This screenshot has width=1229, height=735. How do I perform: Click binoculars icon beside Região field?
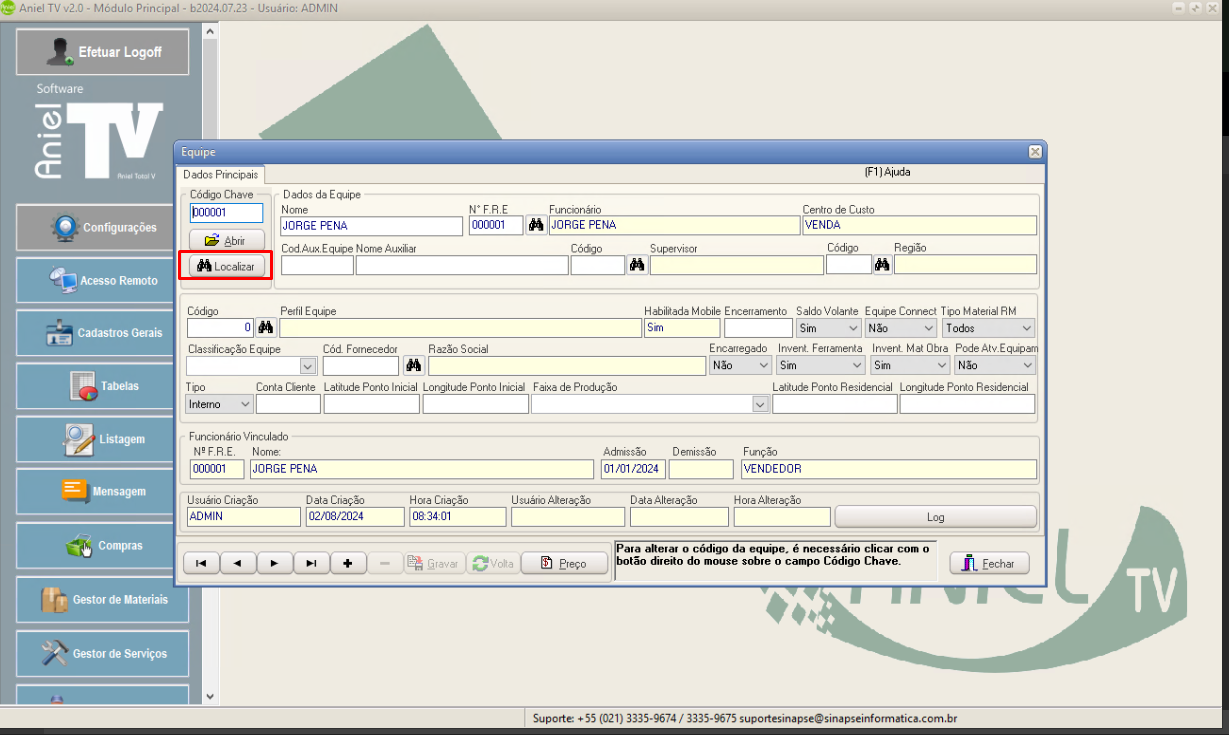tap(882, 265)
